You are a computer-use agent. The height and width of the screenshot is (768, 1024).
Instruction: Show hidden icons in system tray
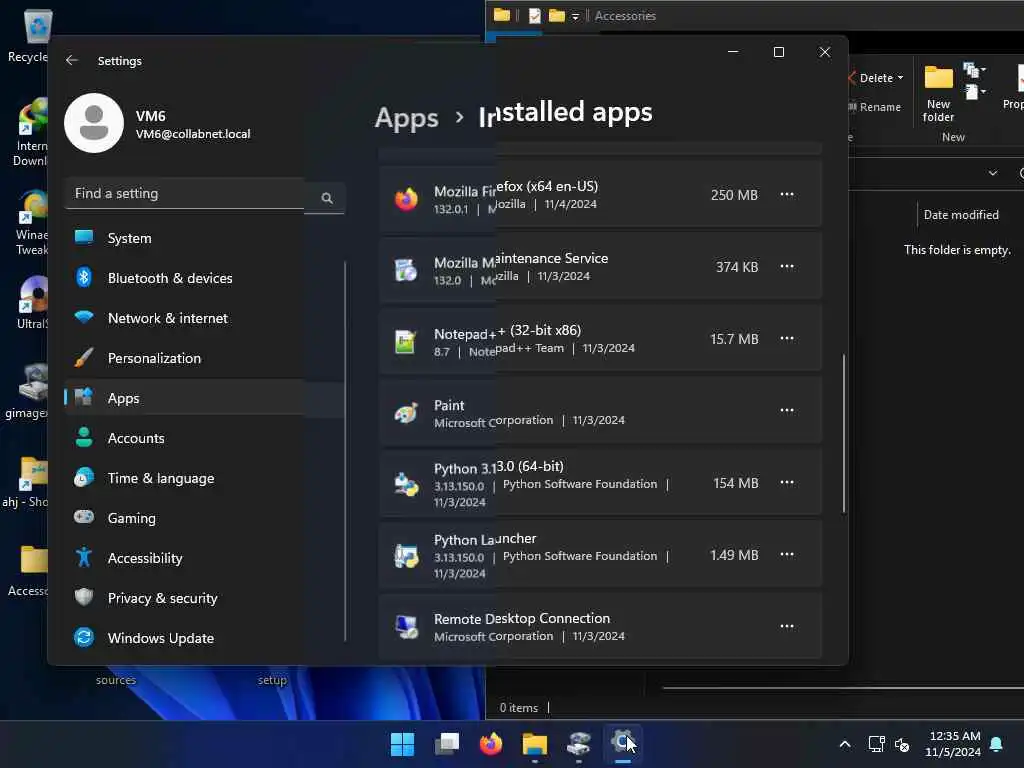click(x=844, y=744)
